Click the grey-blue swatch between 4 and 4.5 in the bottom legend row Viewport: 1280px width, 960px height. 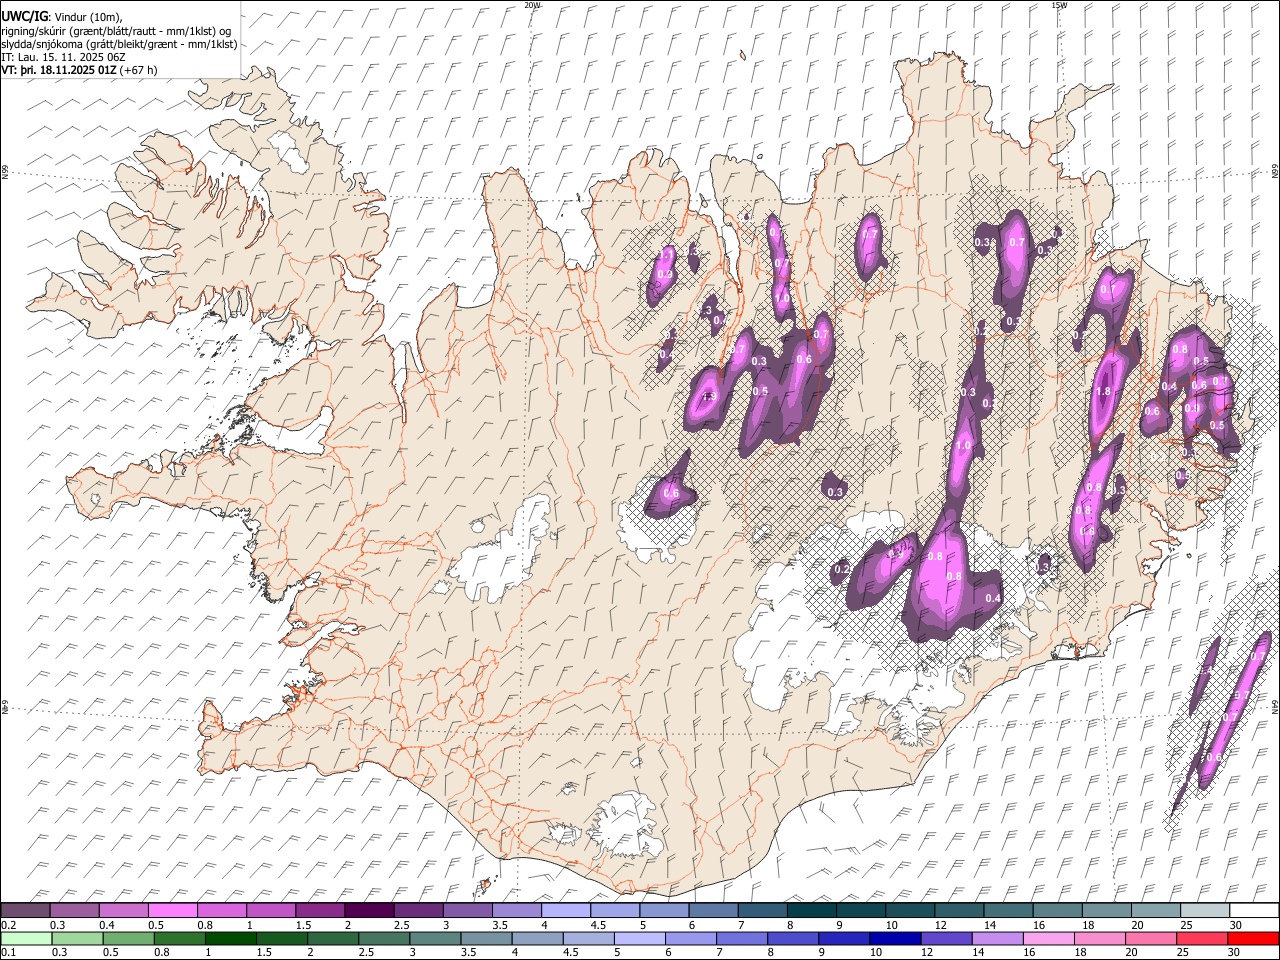(536, 938)
